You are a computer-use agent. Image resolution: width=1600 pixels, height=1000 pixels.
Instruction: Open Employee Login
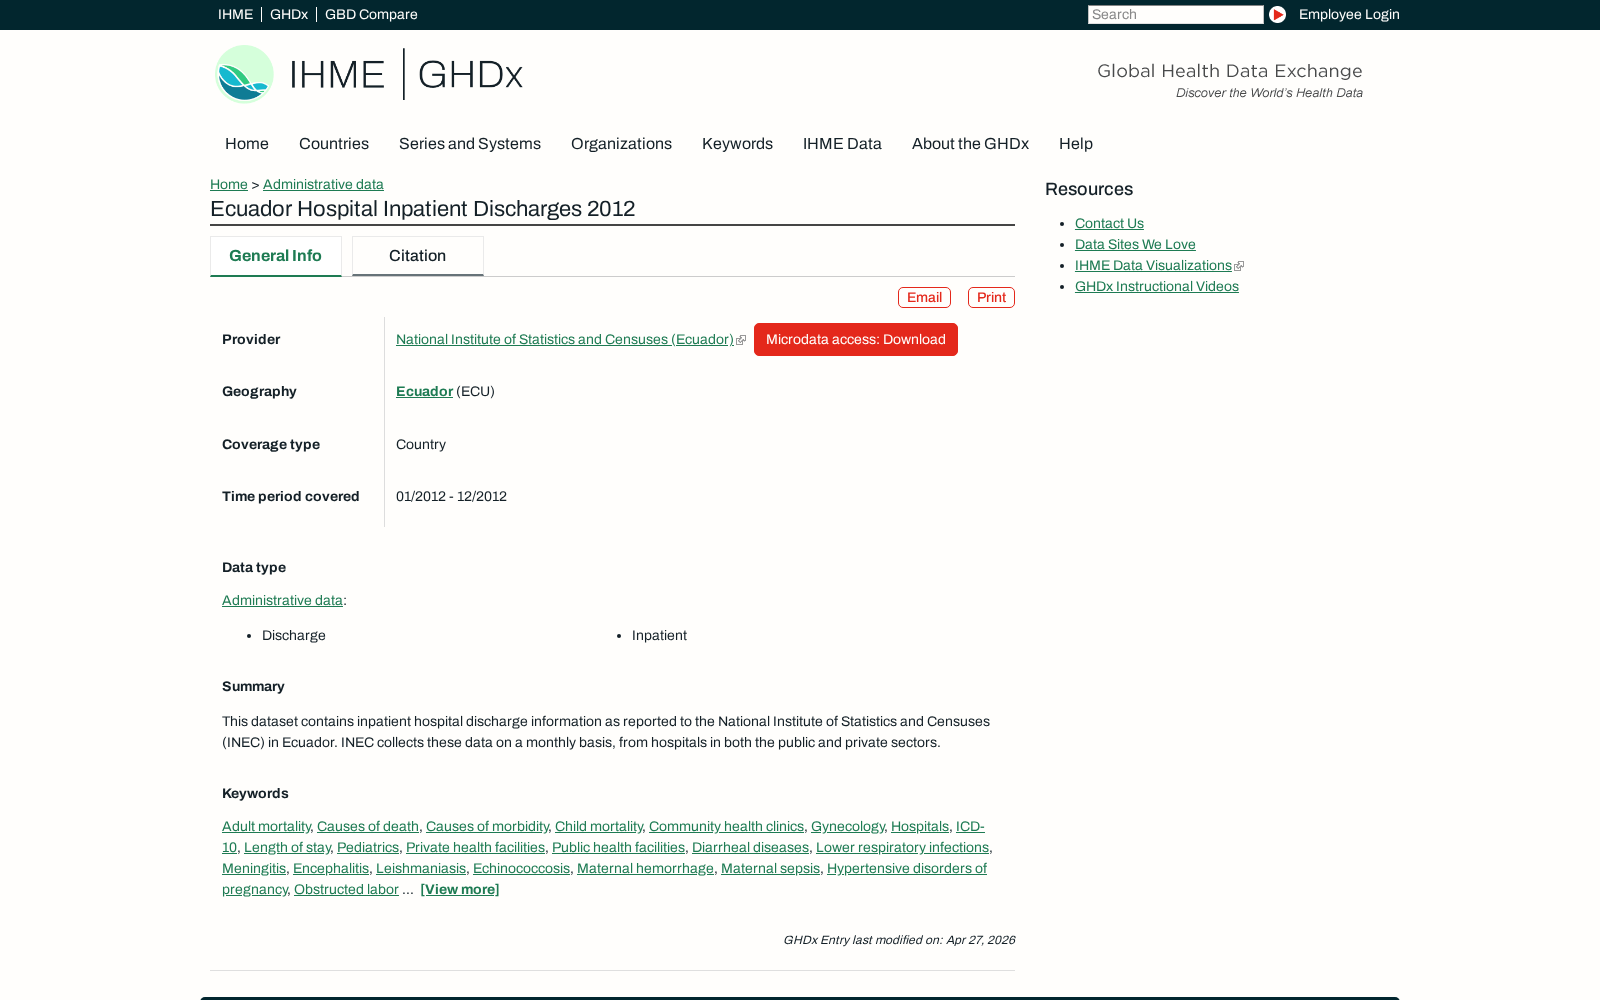pos(1349,14)
